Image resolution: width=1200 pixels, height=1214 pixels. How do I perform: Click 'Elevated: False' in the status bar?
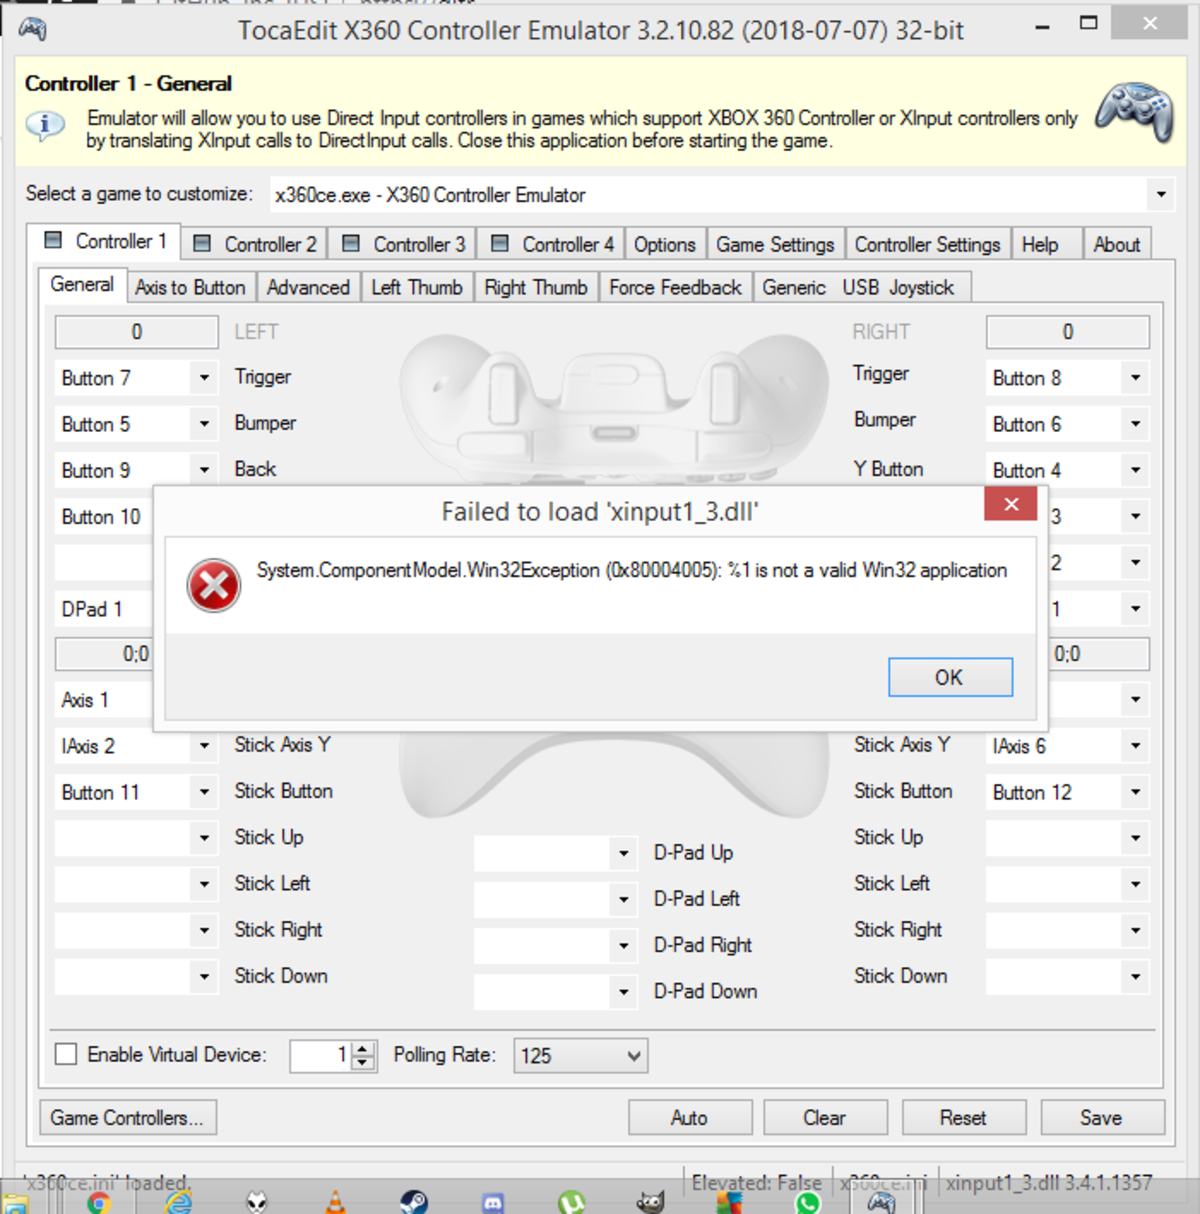coord(757,1183)
